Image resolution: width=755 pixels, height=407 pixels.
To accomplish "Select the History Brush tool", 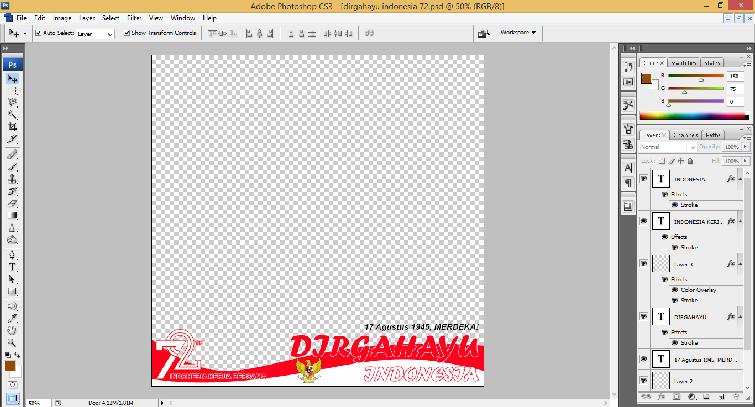I will click(13, 191).
